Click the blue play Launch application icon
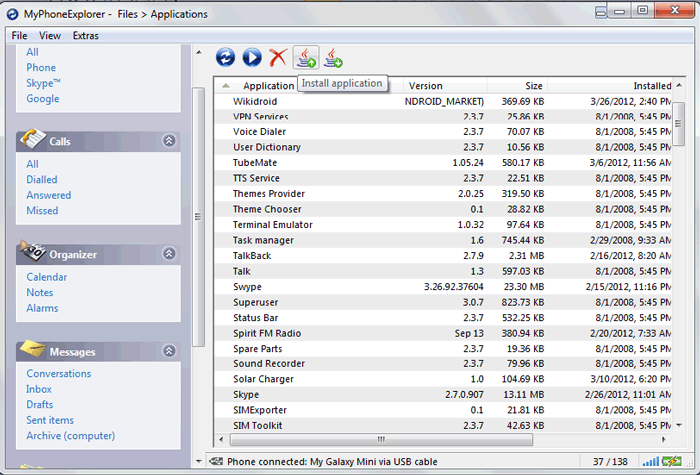The width and height of the screenshot is (700, 475). pyautogui.click(x=252, y=58)
